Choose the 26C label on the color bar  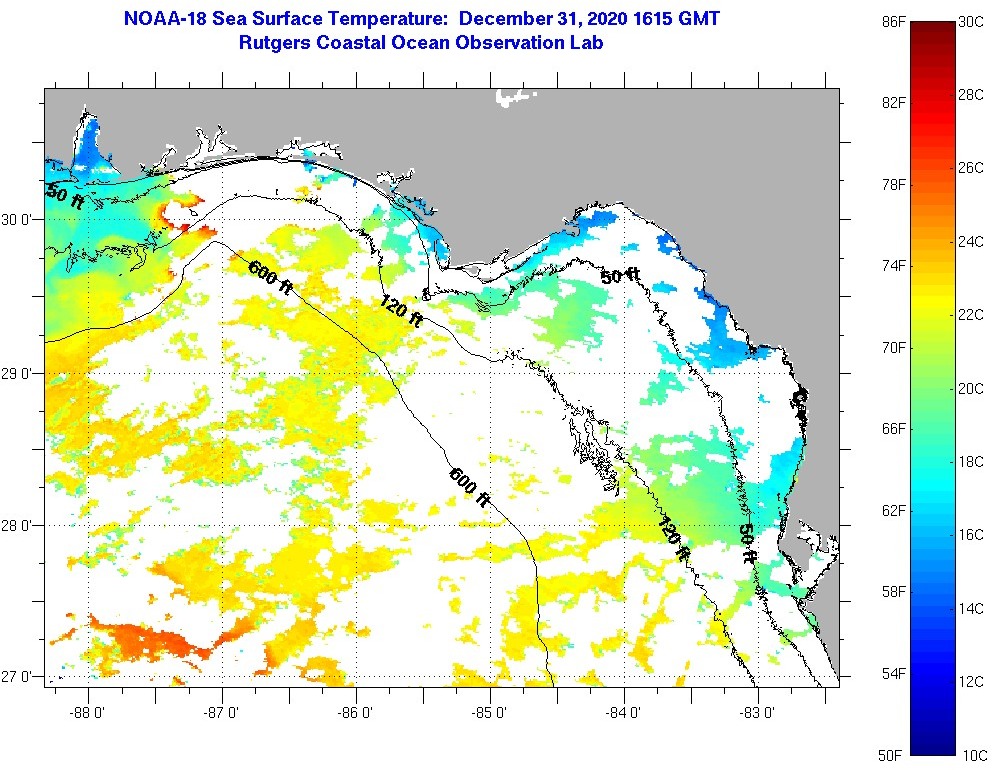[970, 168]
